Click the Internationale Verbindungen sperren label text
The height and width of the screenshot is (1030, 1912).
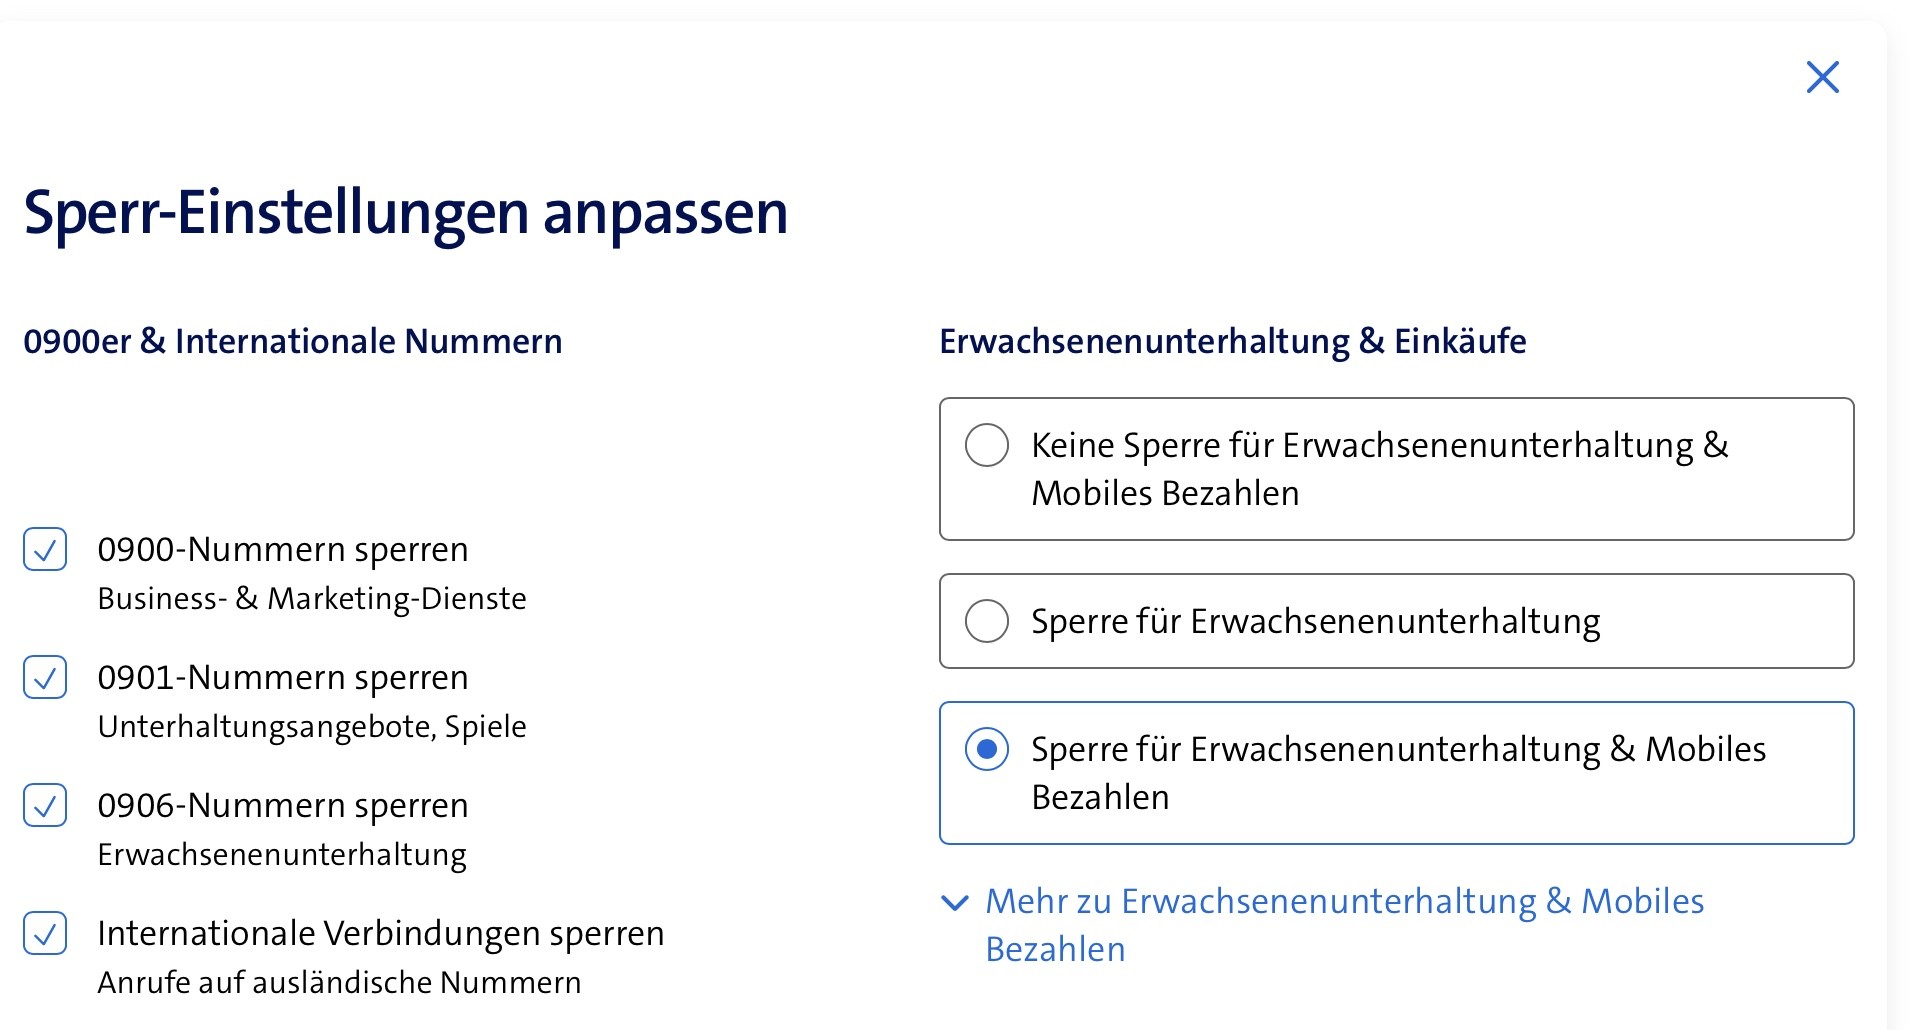380,933
